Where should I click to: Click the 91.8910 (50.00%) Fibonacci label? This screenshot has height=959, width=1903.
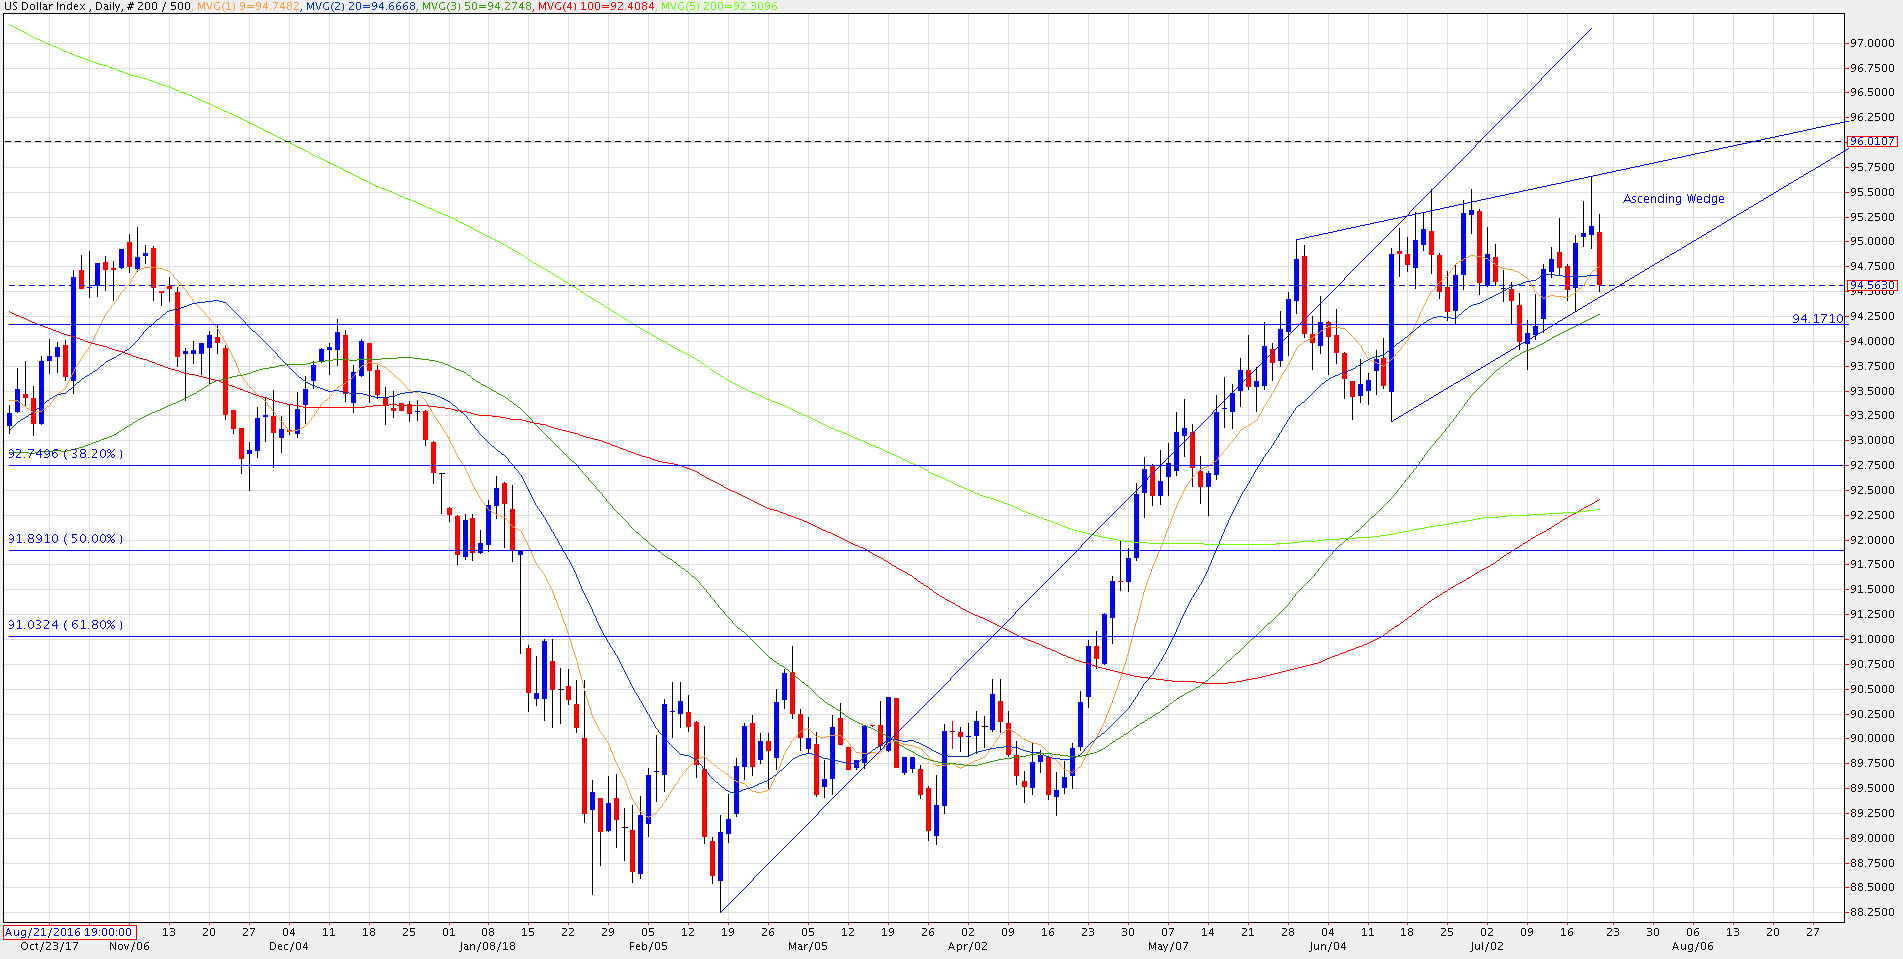66,538
